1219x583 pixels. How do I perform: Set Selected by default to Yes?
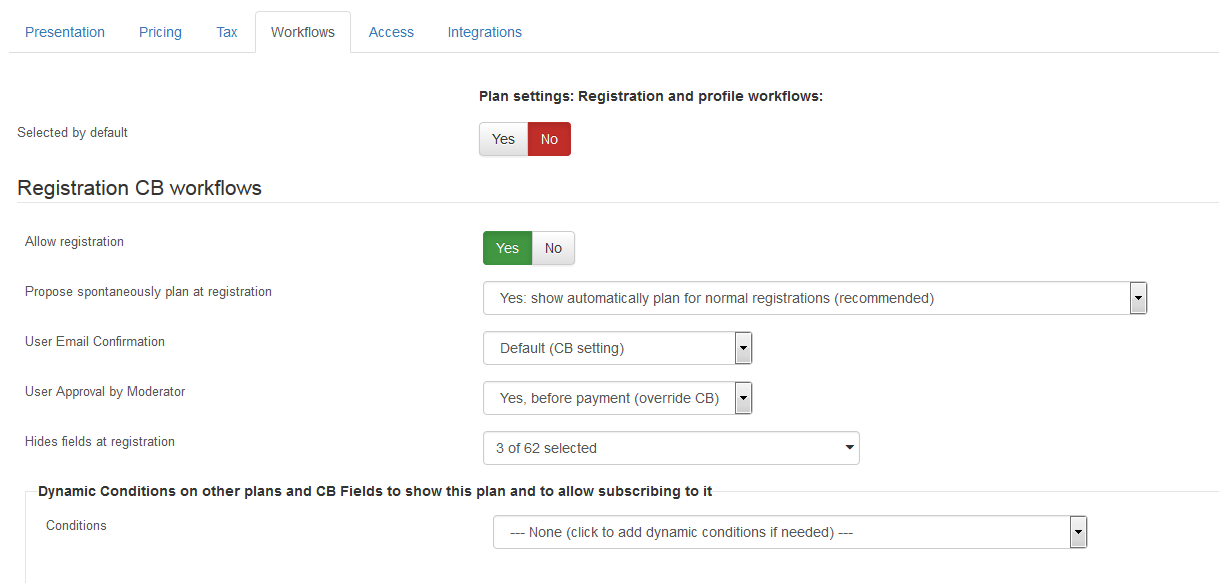[x=504, y=139]
